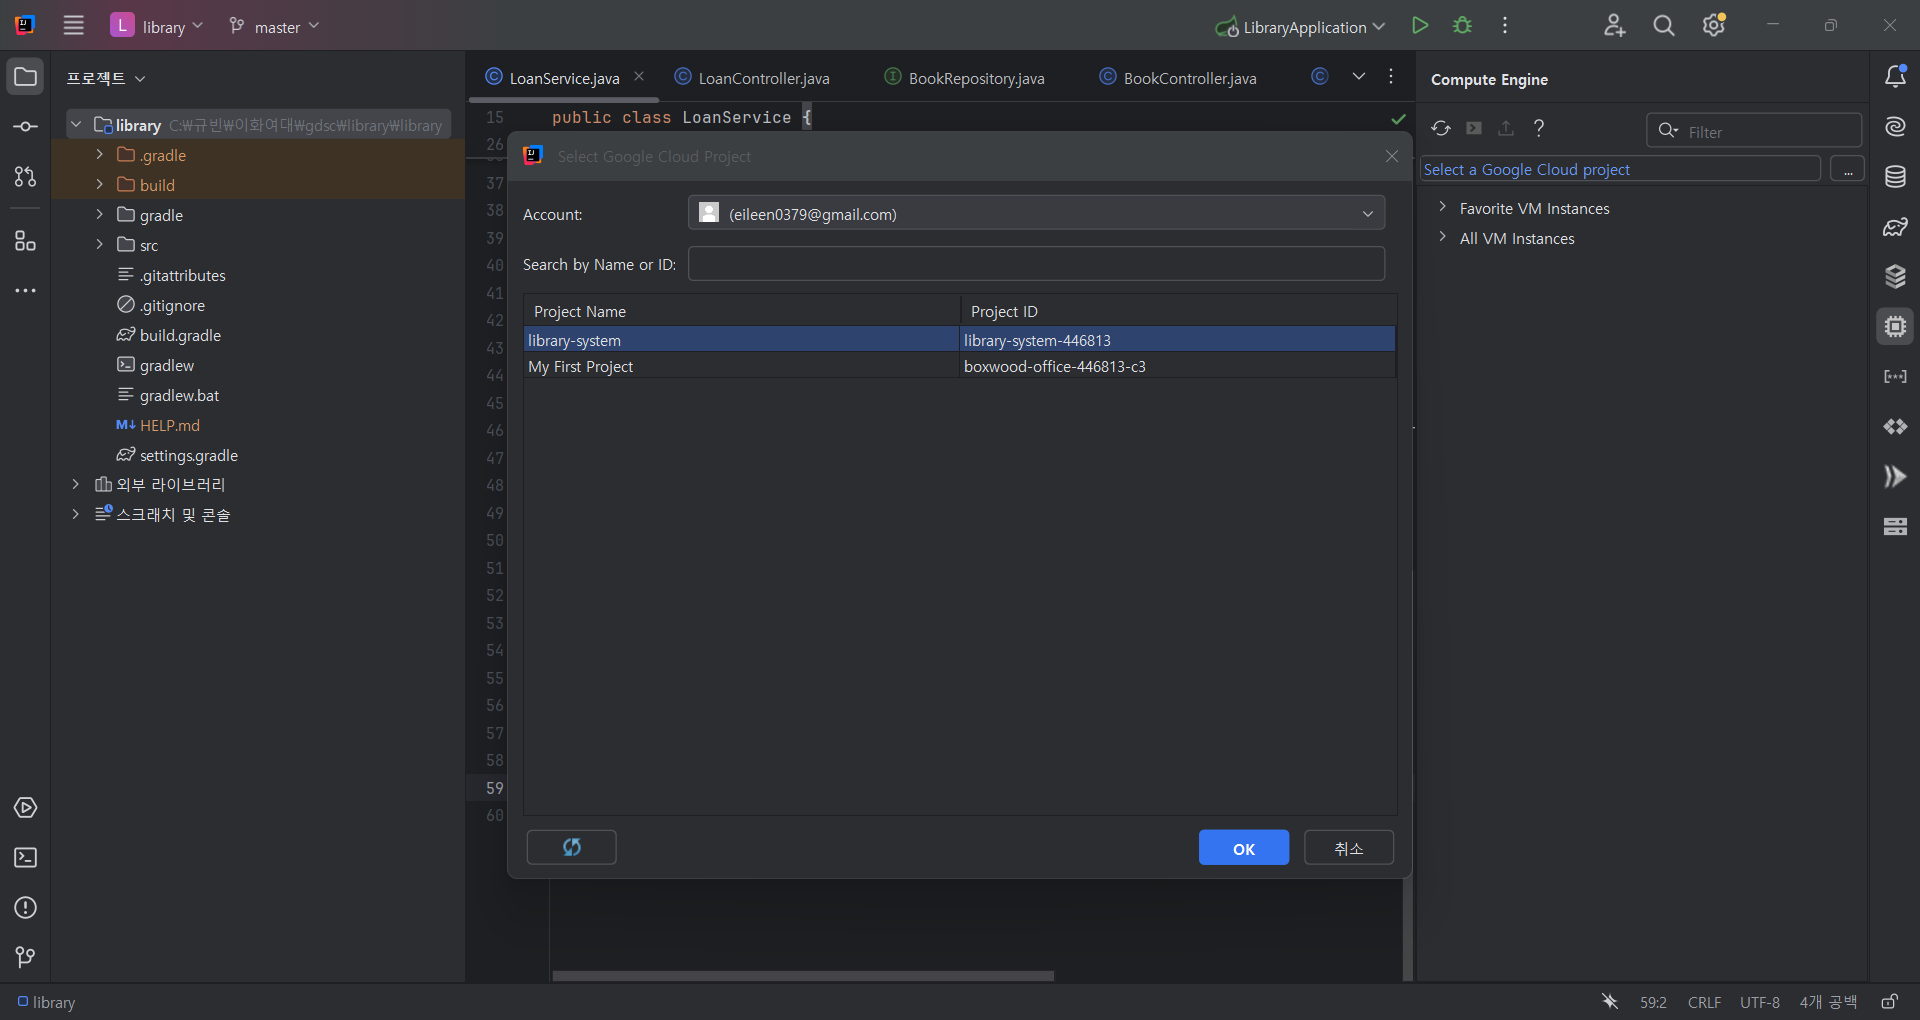
Task: Open the Problems tool window icon
Action: 26,908
